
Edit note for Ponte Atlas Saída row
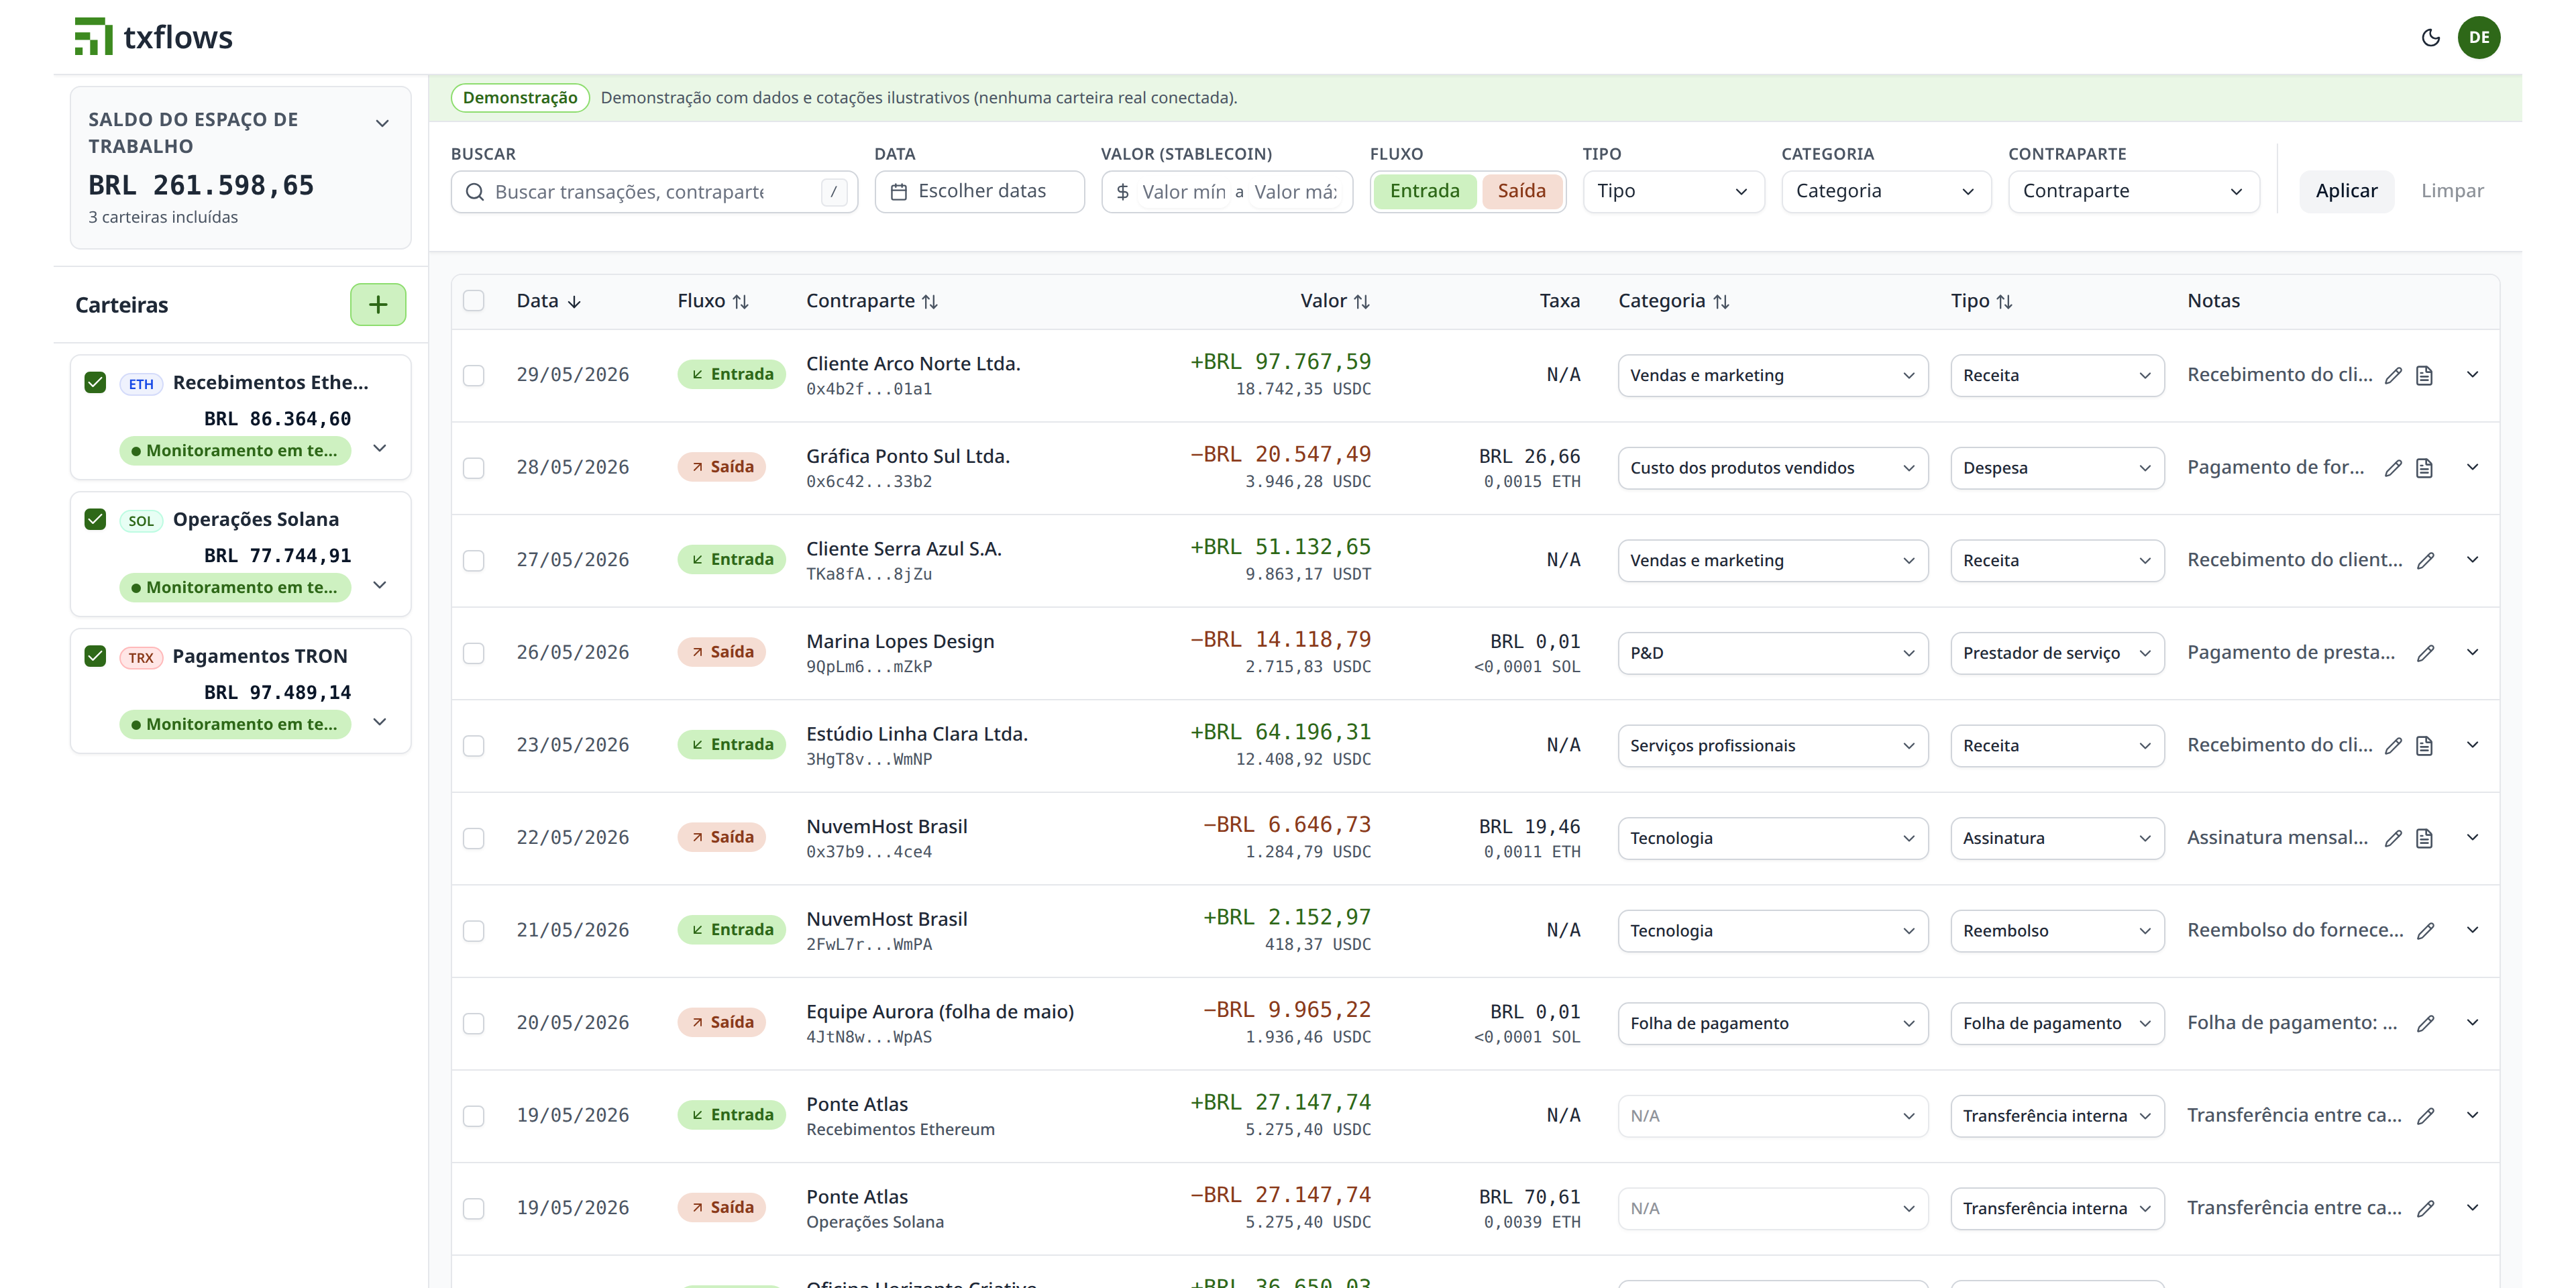click(x=2425, y=1208)
